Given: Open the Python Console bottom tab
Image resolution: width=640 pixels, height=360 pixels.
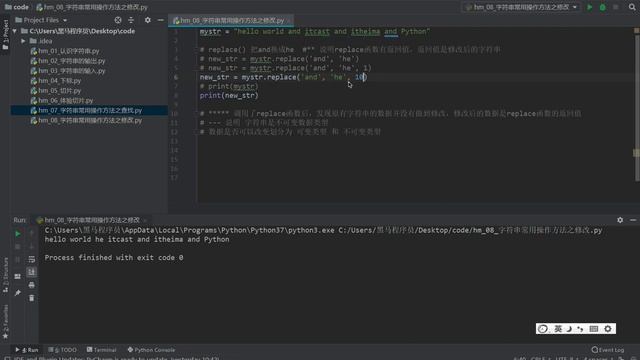Looking at the screenshot, I should pos(151,350).
